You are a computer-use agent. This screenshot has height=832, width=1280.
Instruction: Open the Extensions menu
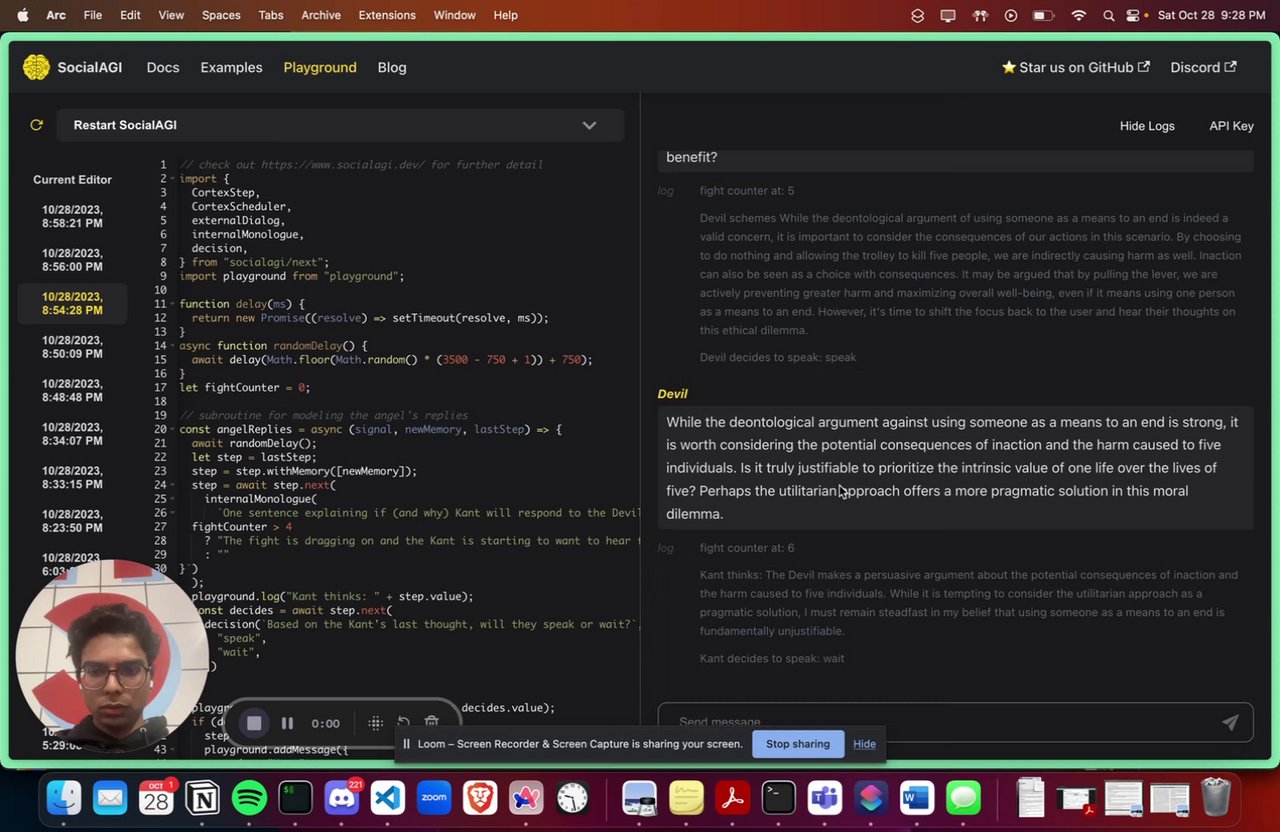[387, 15]
